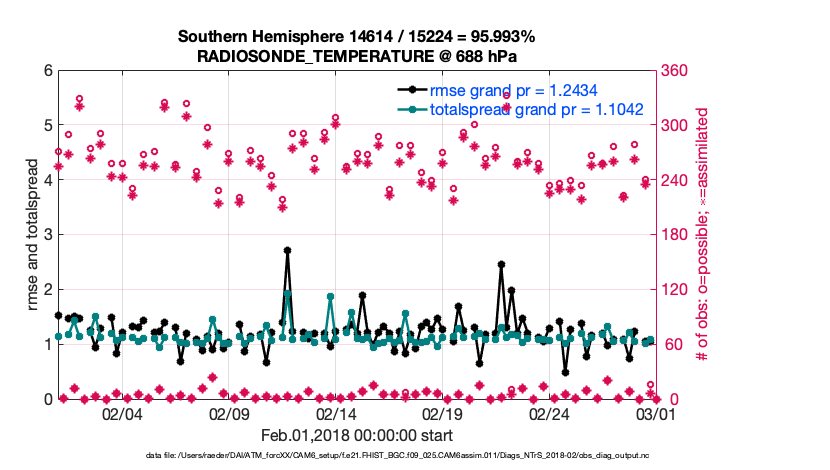Select the 02/14 date tick label
Image resolution: width=830 pixels, height=470 pixels.
tap(336, 413)
